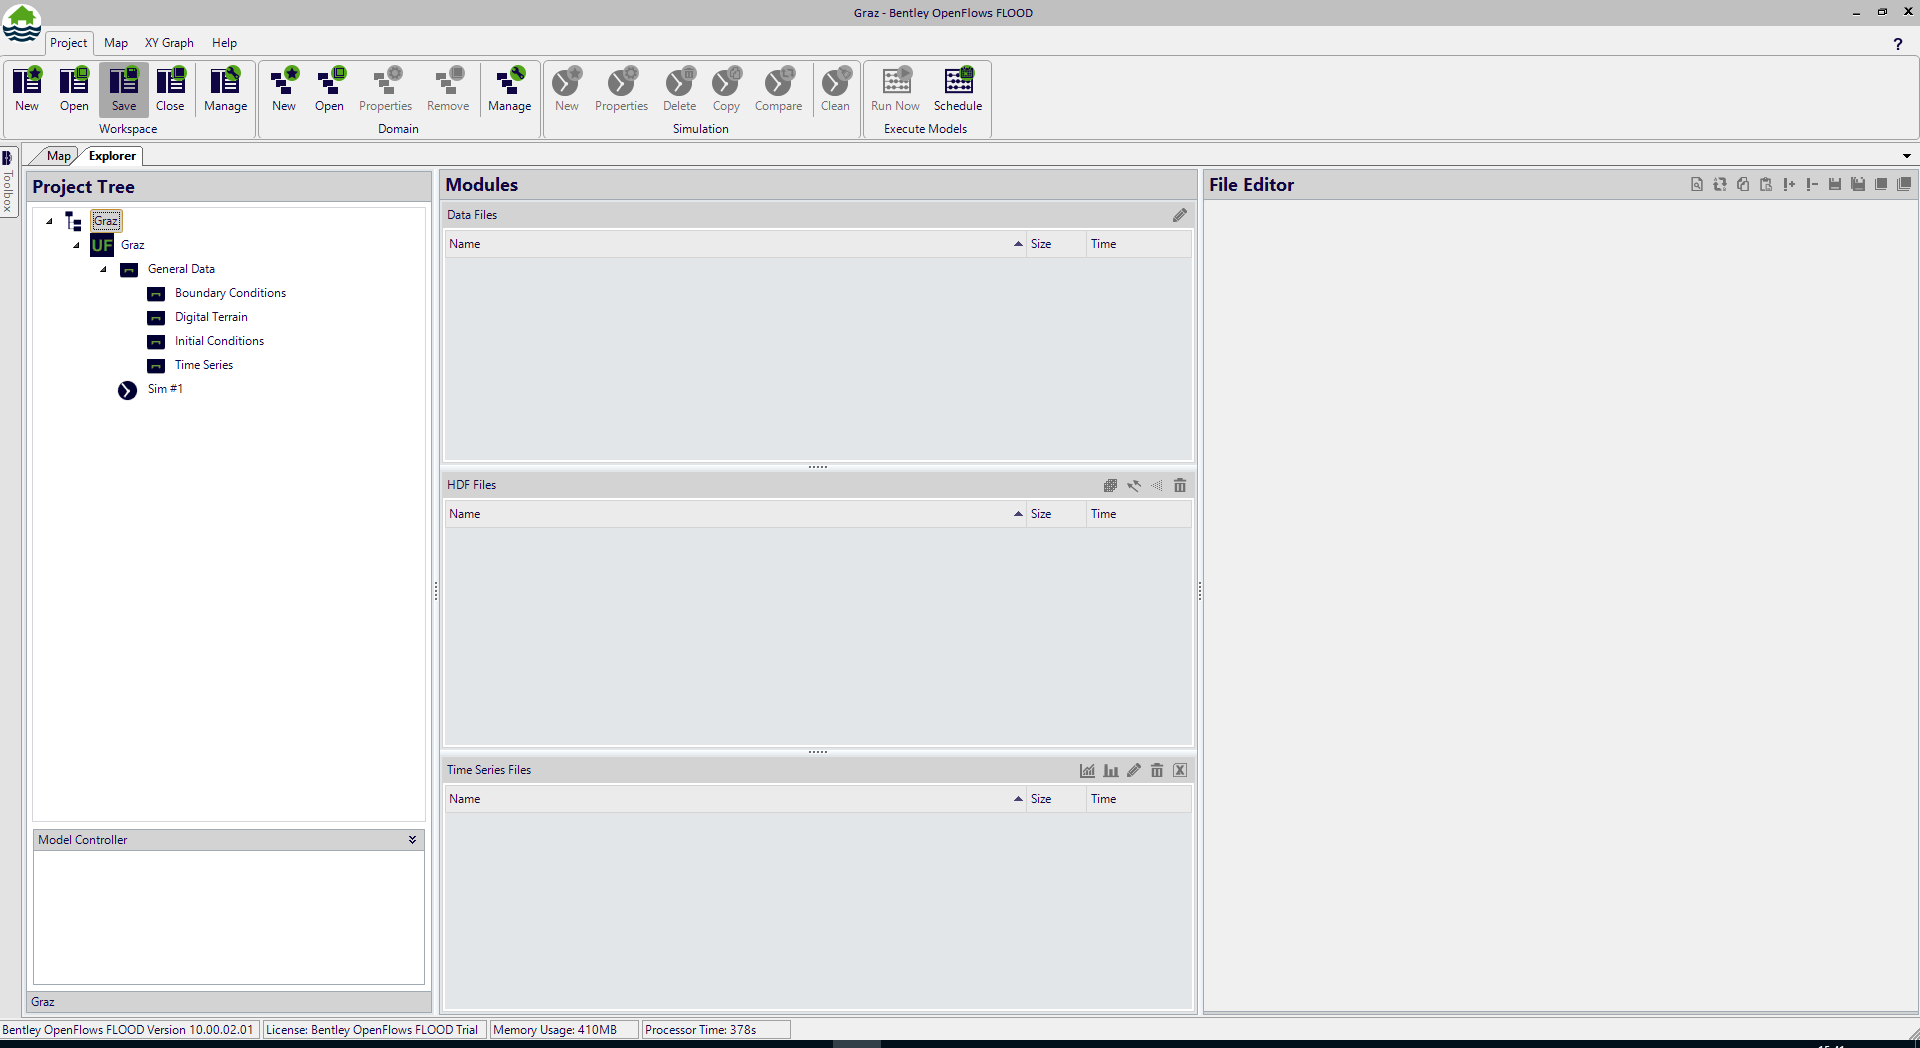Open the Schedule models tool
Viewport: 1920px width, 1048px height.
958,89
